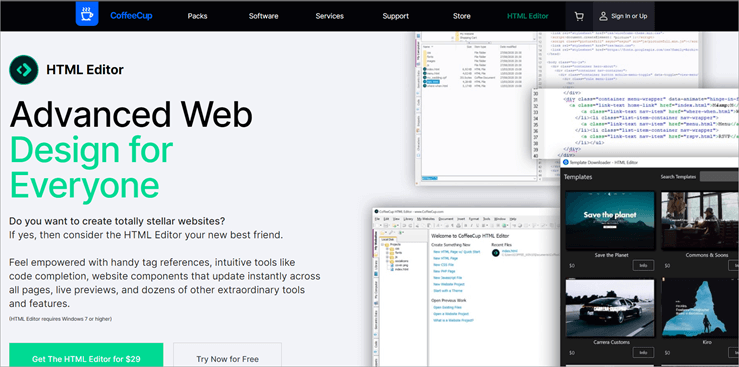
Task: Open File menu in CoffeeCup HTML Editor window
Action: point(378,219)
